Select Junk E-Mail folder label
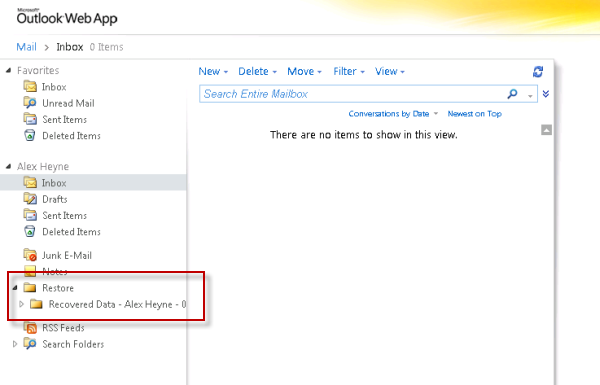This screenshot has height=385, width=600. pyautogui.click(x=67, y=255)
